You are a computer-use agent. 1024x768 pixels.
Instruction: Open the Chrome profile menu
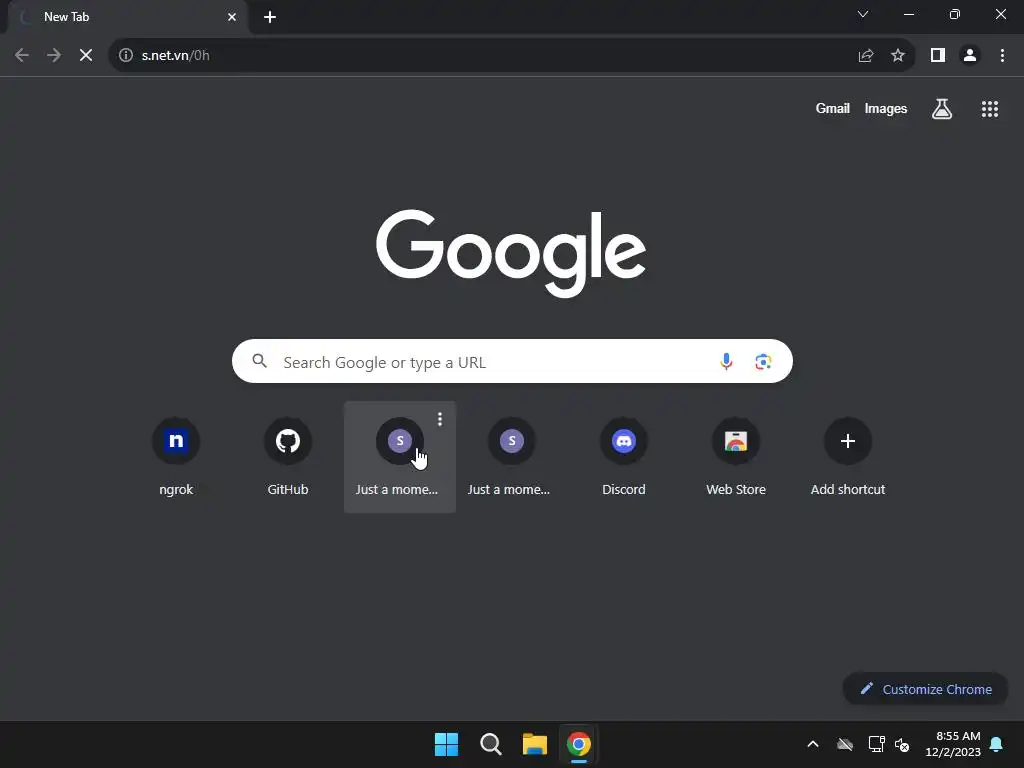point(970,56)
